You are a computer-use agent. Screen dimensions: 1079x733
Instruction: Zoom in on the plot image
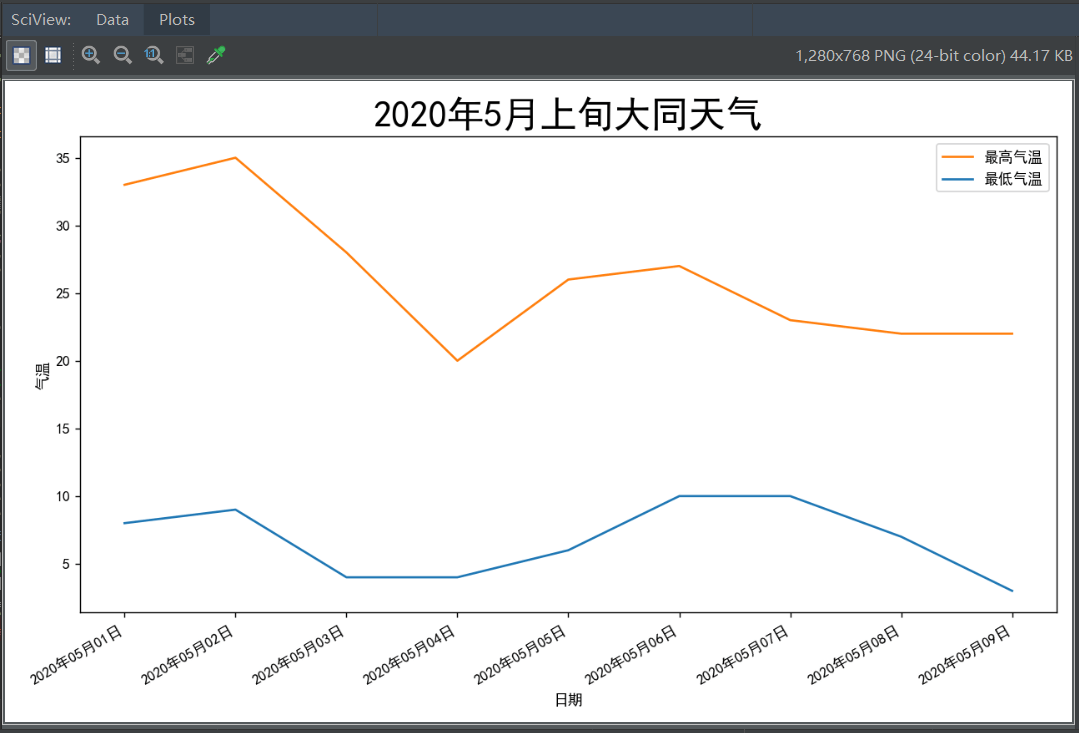pos(91,55)
